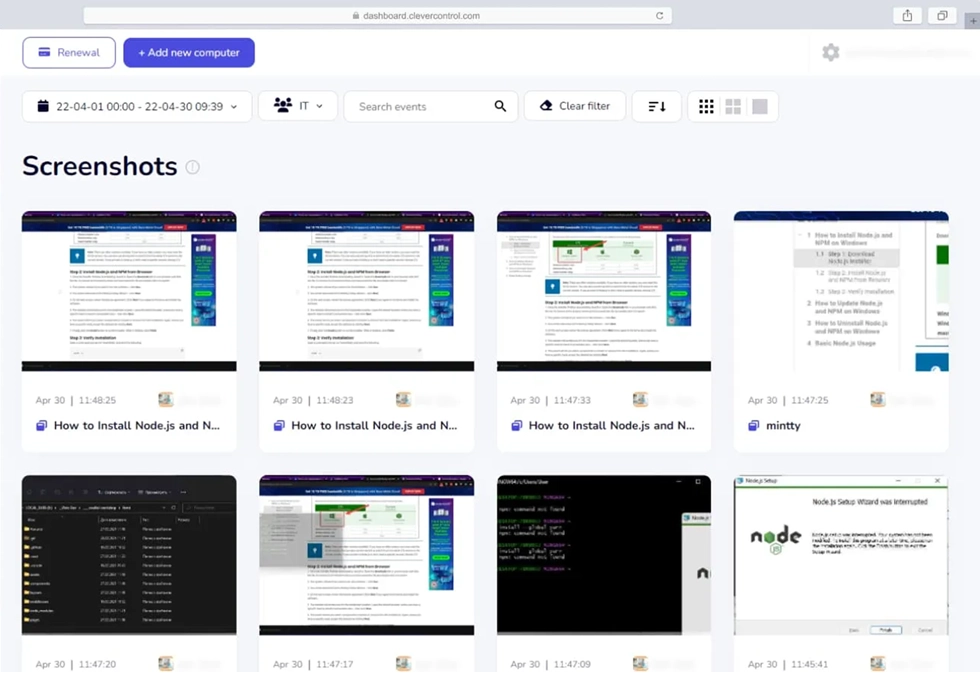Open the 11:47:20 file explorer thumbnail
Viewport: 980px width, 675px height.
(129, 555)
